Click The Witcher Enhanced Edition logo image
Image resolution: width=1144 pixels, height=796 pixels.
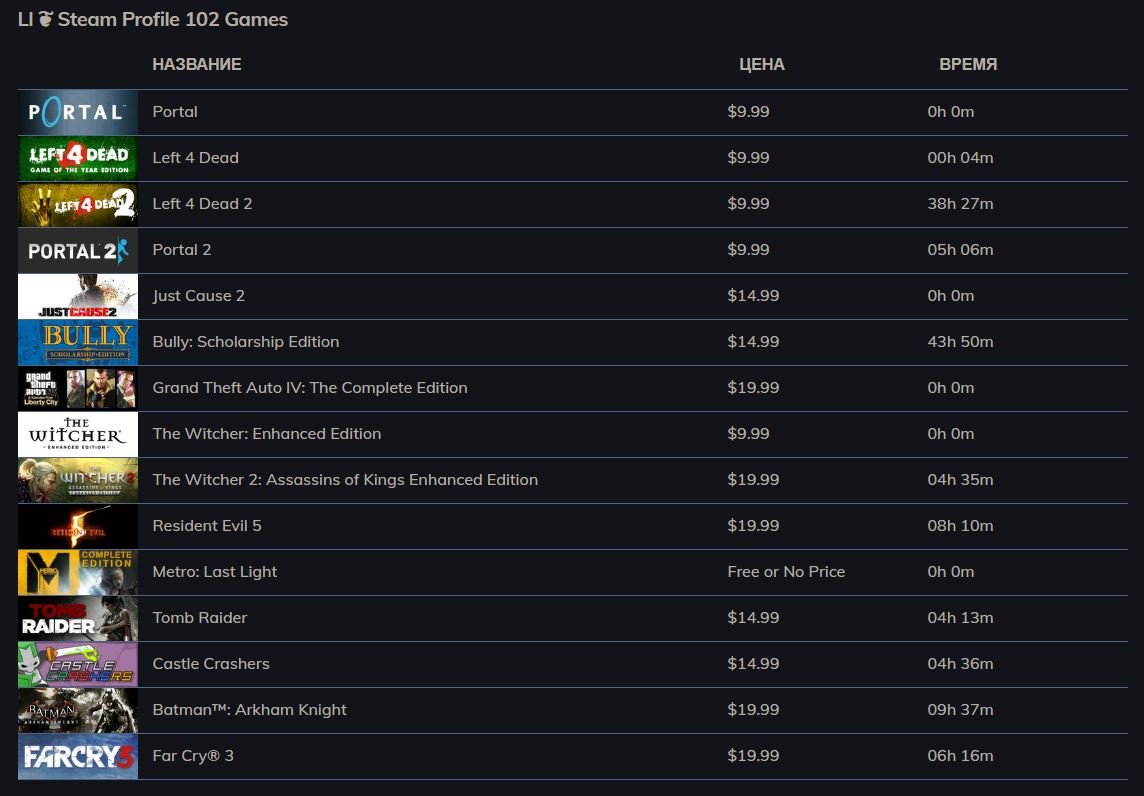[78, 434]
